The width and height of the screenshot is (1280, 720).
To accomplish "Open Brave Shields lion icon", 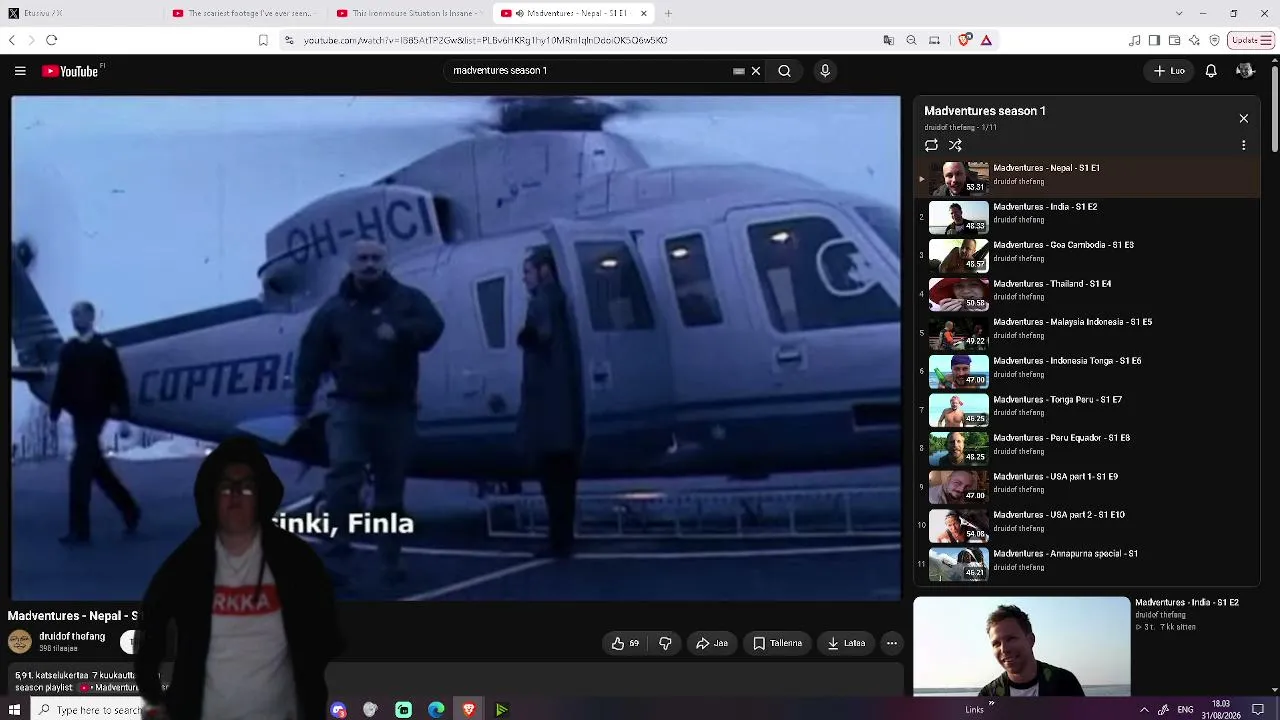I will click(x=964, y=40).
